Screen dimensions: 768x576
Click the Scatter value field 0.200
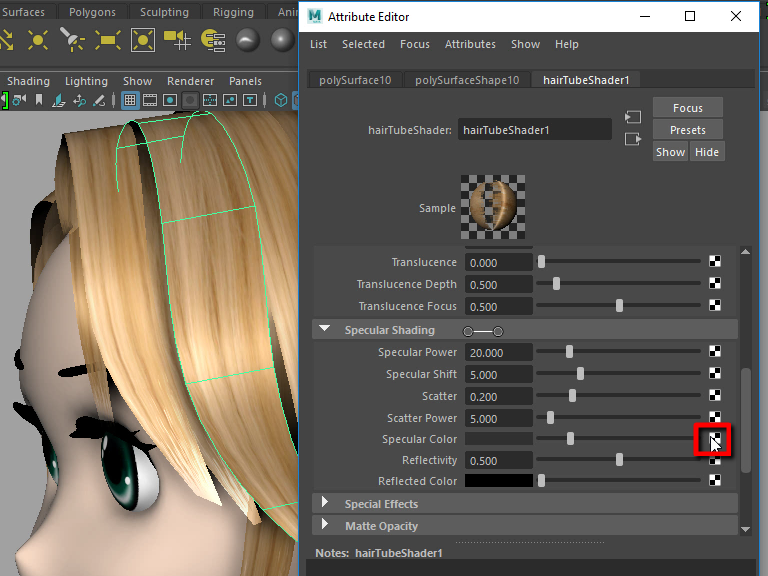tap(499, 396)
